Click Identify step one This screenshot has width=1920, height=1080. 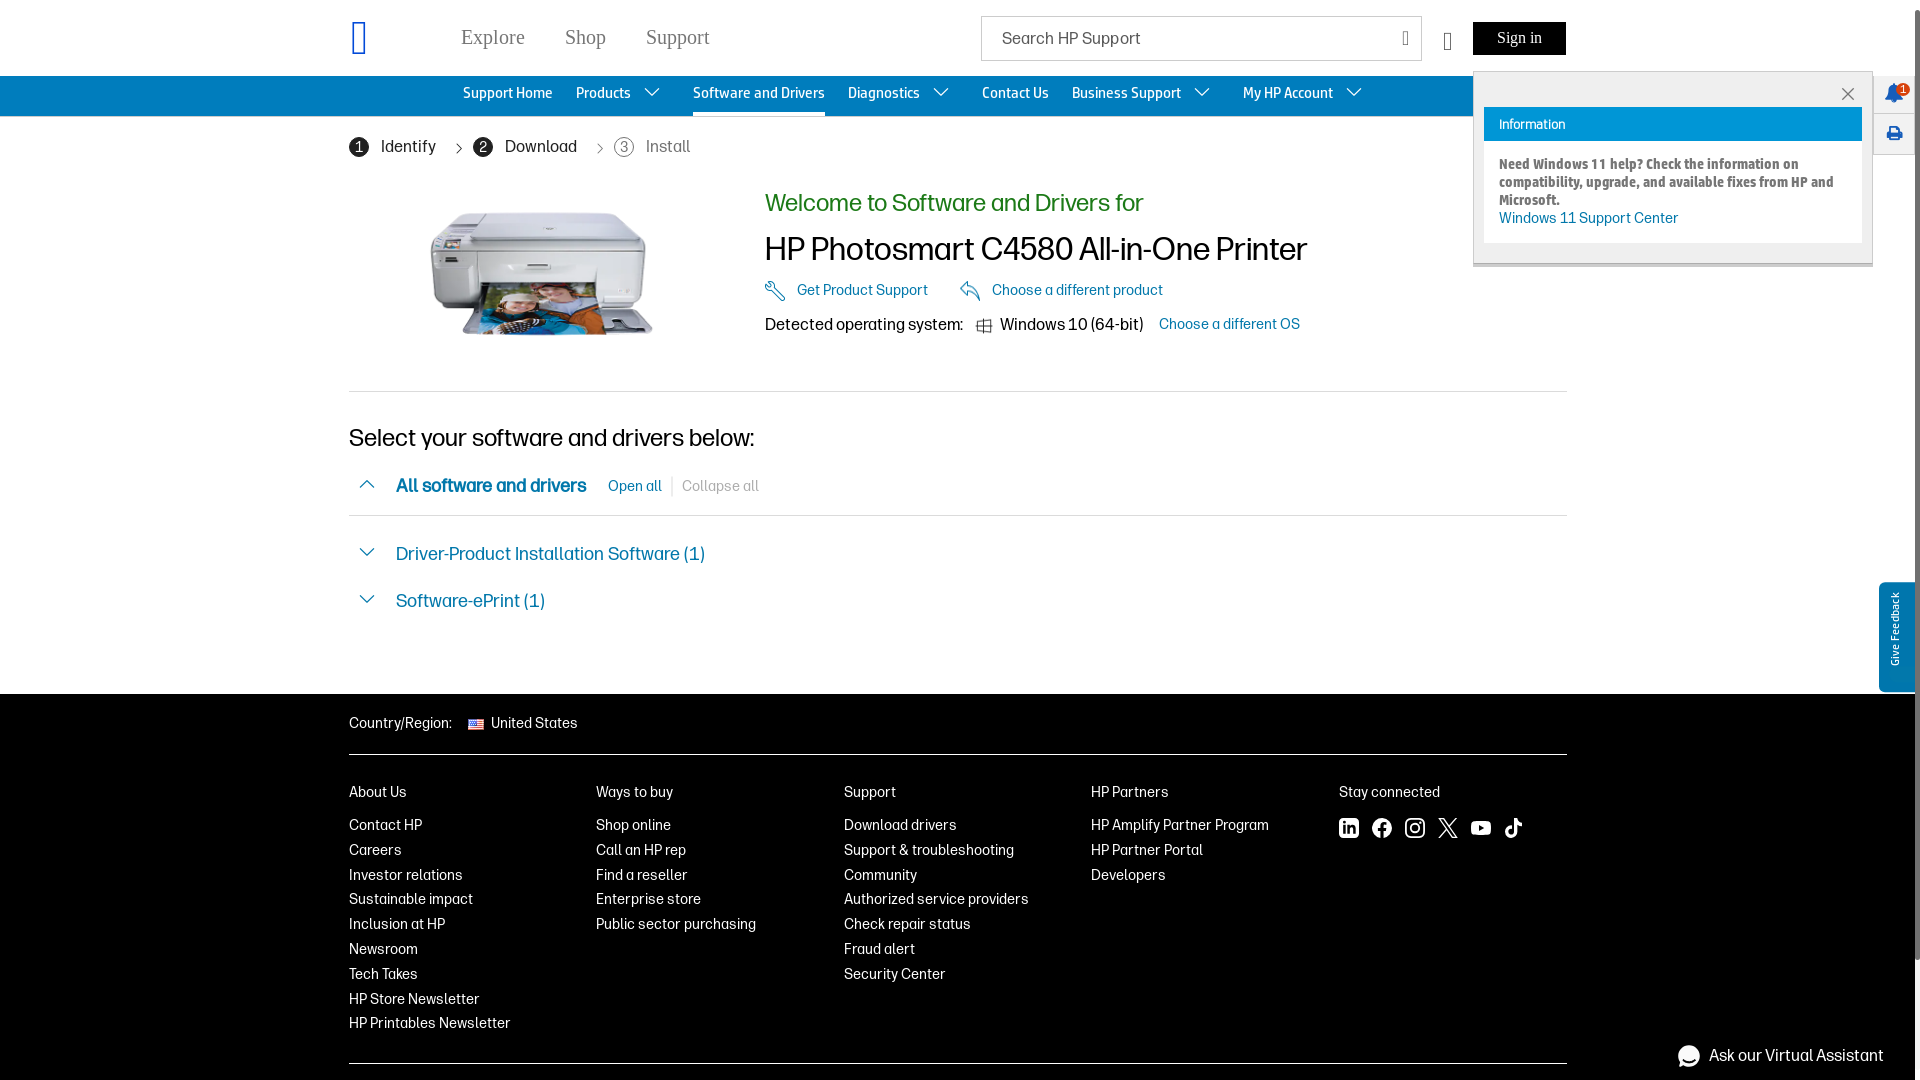point(392,147)
